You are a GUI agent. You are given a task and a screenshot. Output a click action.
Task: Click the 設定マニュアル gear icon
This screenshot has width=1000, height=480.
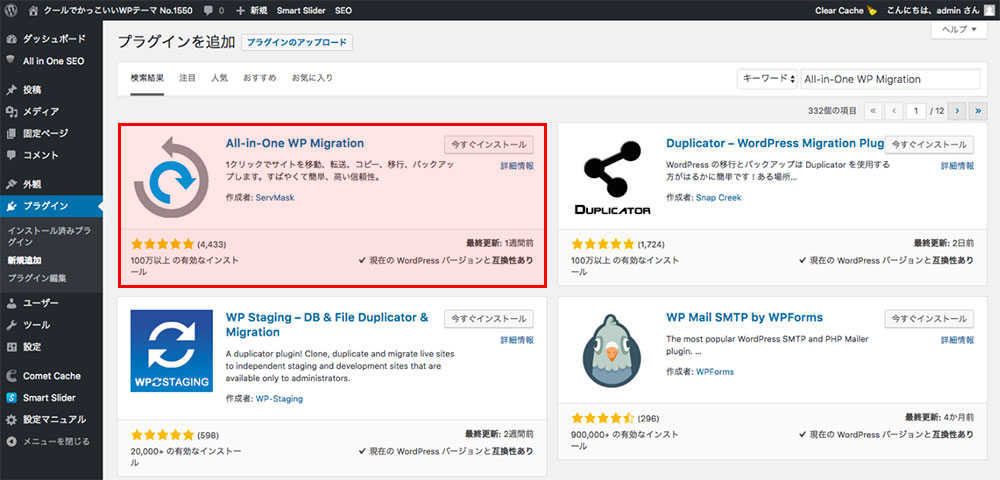(11, 419)
